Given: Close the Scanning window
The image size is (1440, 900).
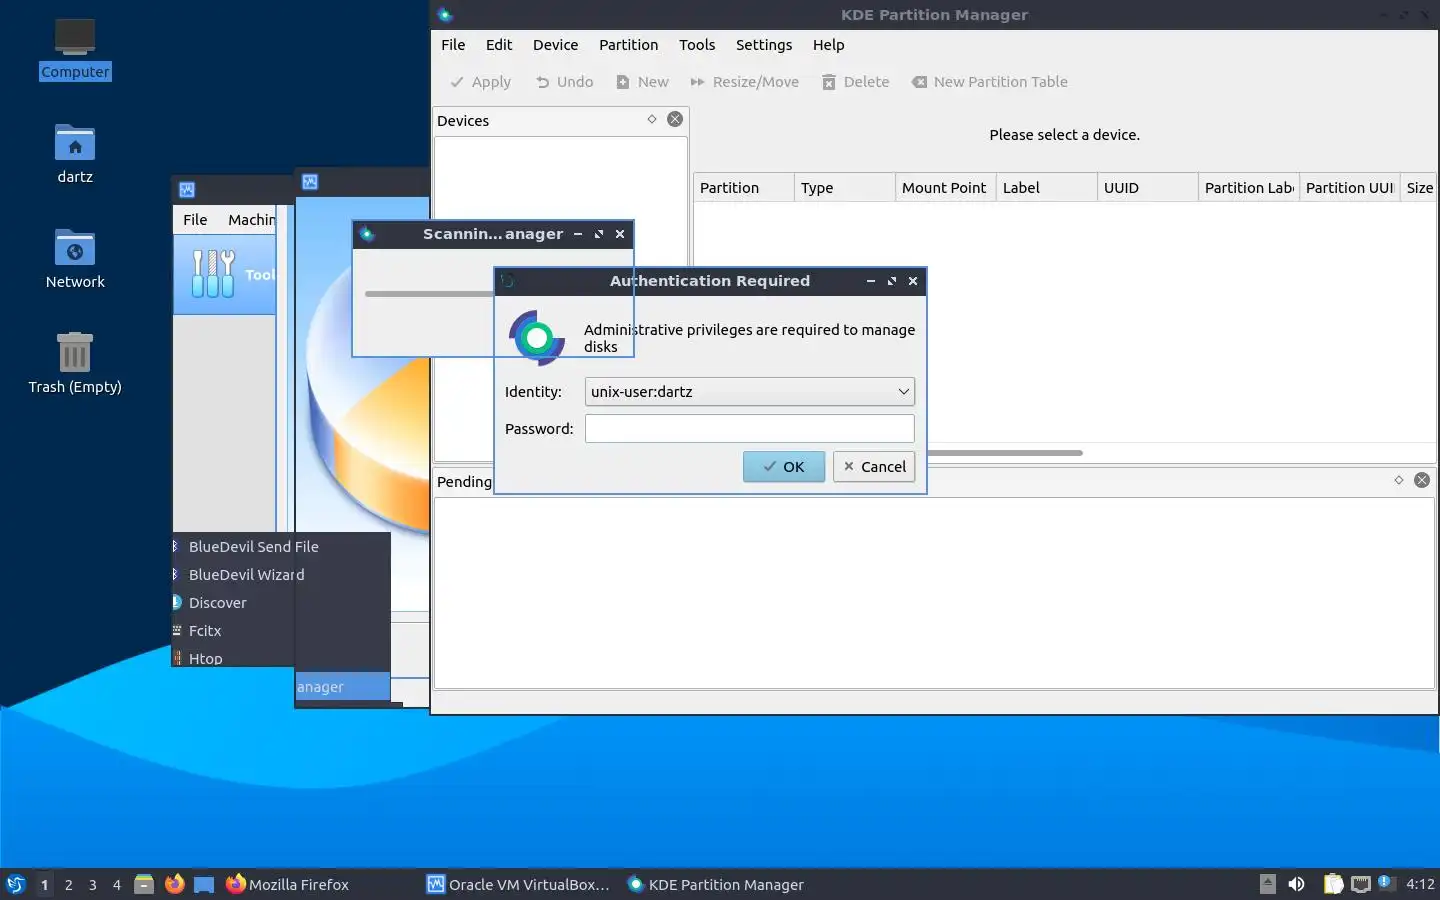Looking at the screenshot, I should 620,234.
